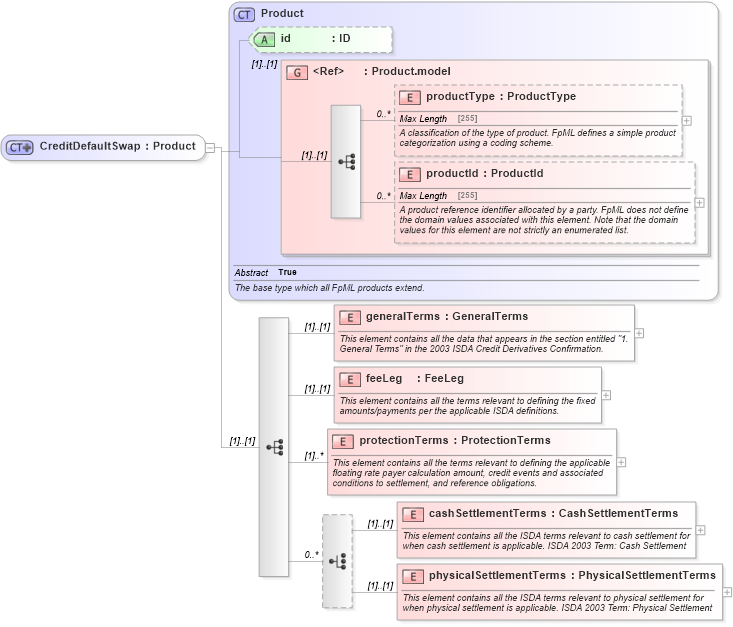733x627 pixels.
Task: Click the CT icon beside the Product title
Action: [244, 14]
